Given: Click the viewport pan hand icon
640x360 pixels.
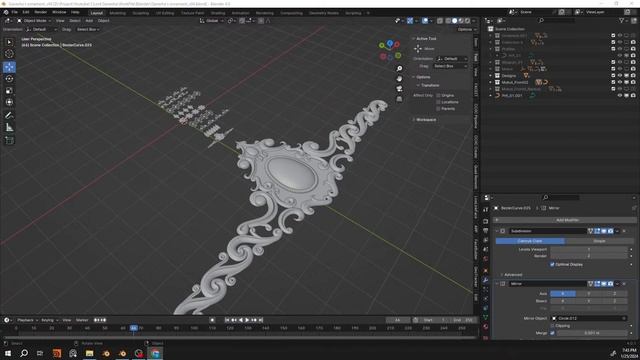Looking at the screenshot, I should (x=399, y=78).
